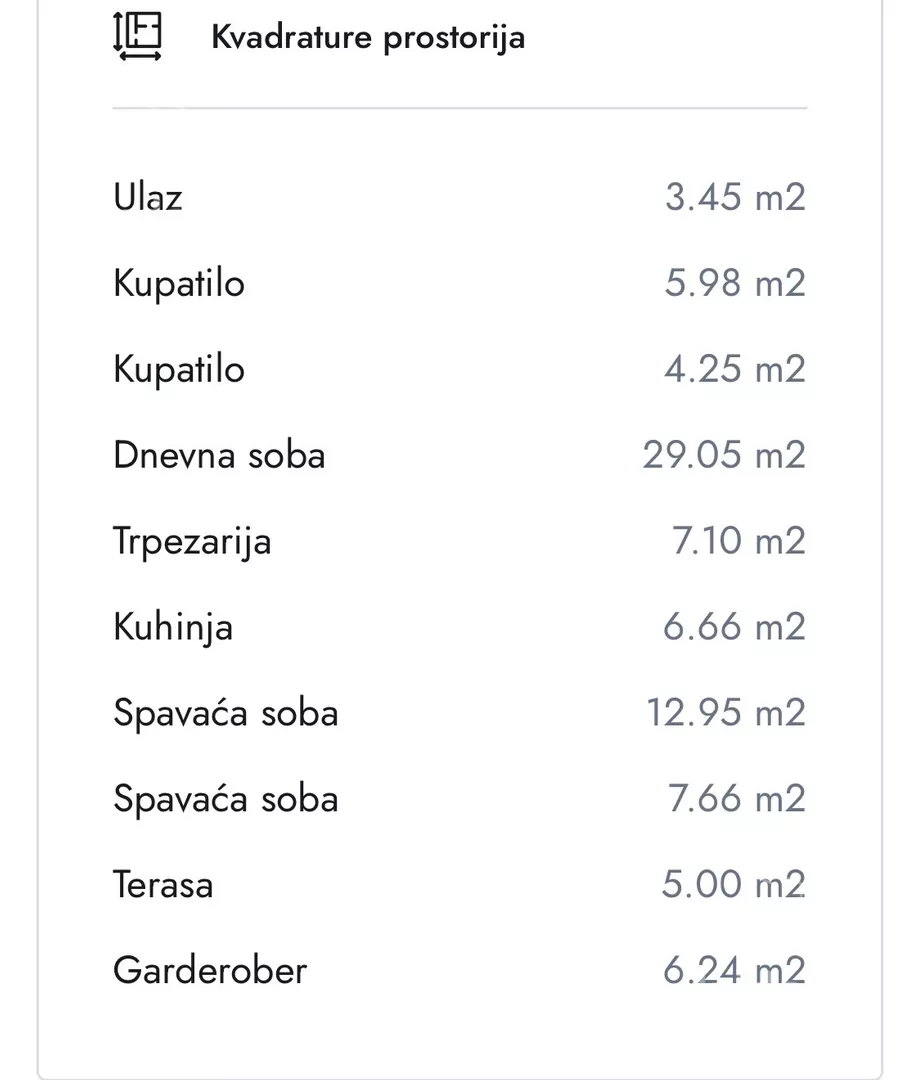
Task: Click the 7.66 m2 bedroom value
Action: (x=737, y=799)
